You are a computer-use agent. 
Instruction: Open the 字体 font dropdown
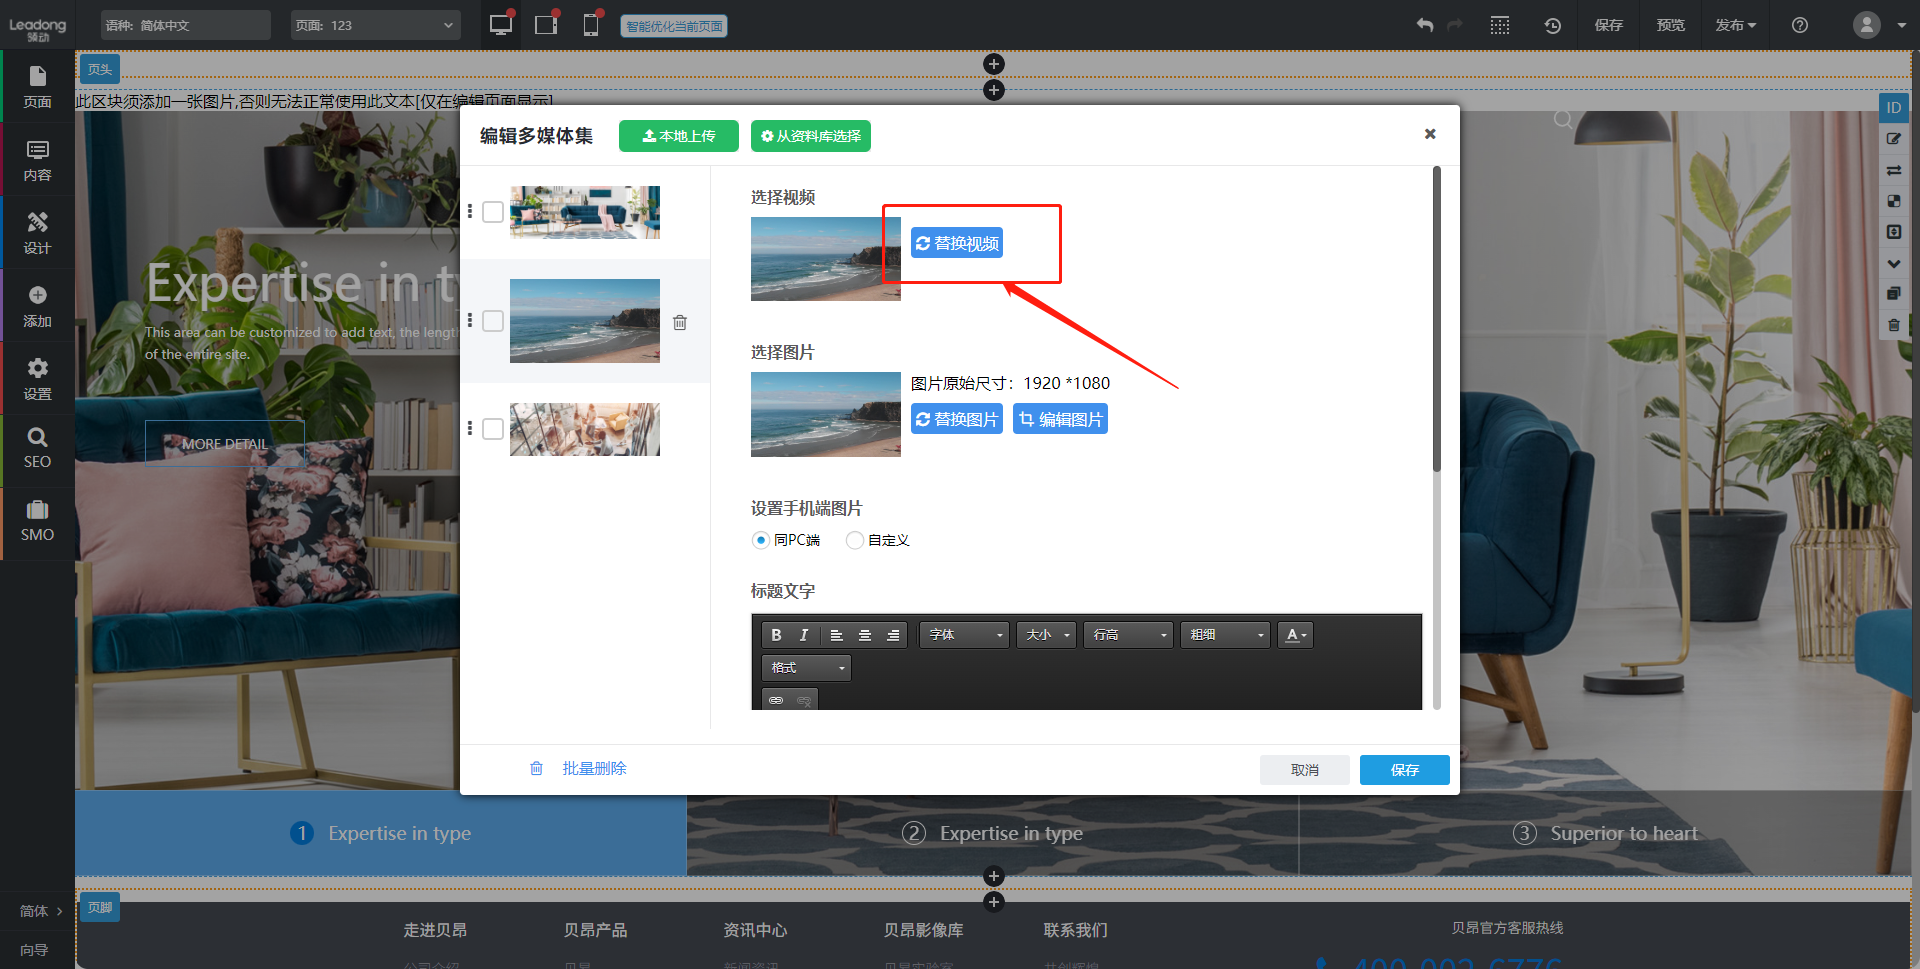[963, 634]
